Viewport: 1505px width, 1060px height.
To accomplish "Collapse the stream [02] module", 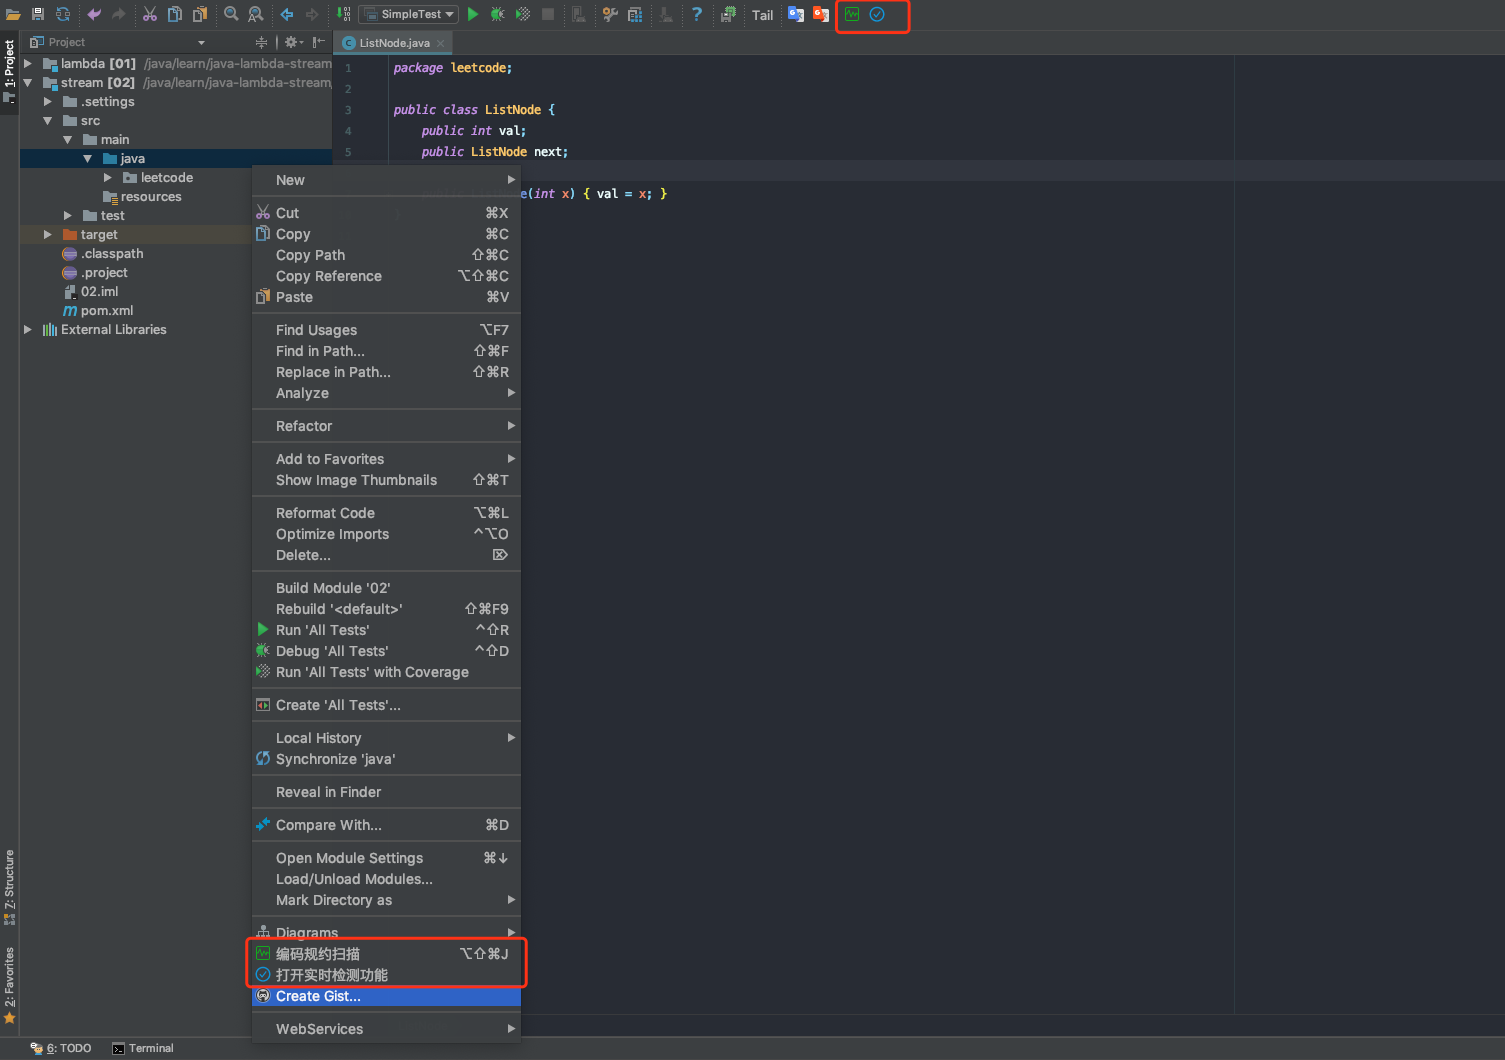I will click(28, 83).
